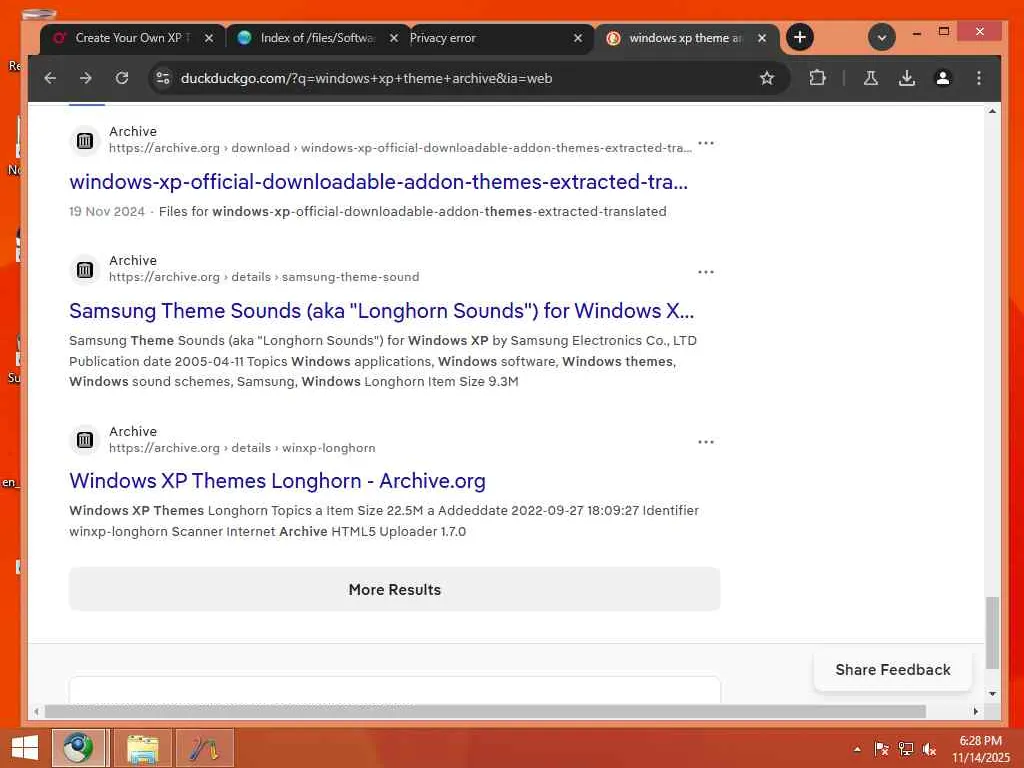Open options menu for Longhorn Themes result
This screenshot has width=1024, height=768.
tap(706, 442)
